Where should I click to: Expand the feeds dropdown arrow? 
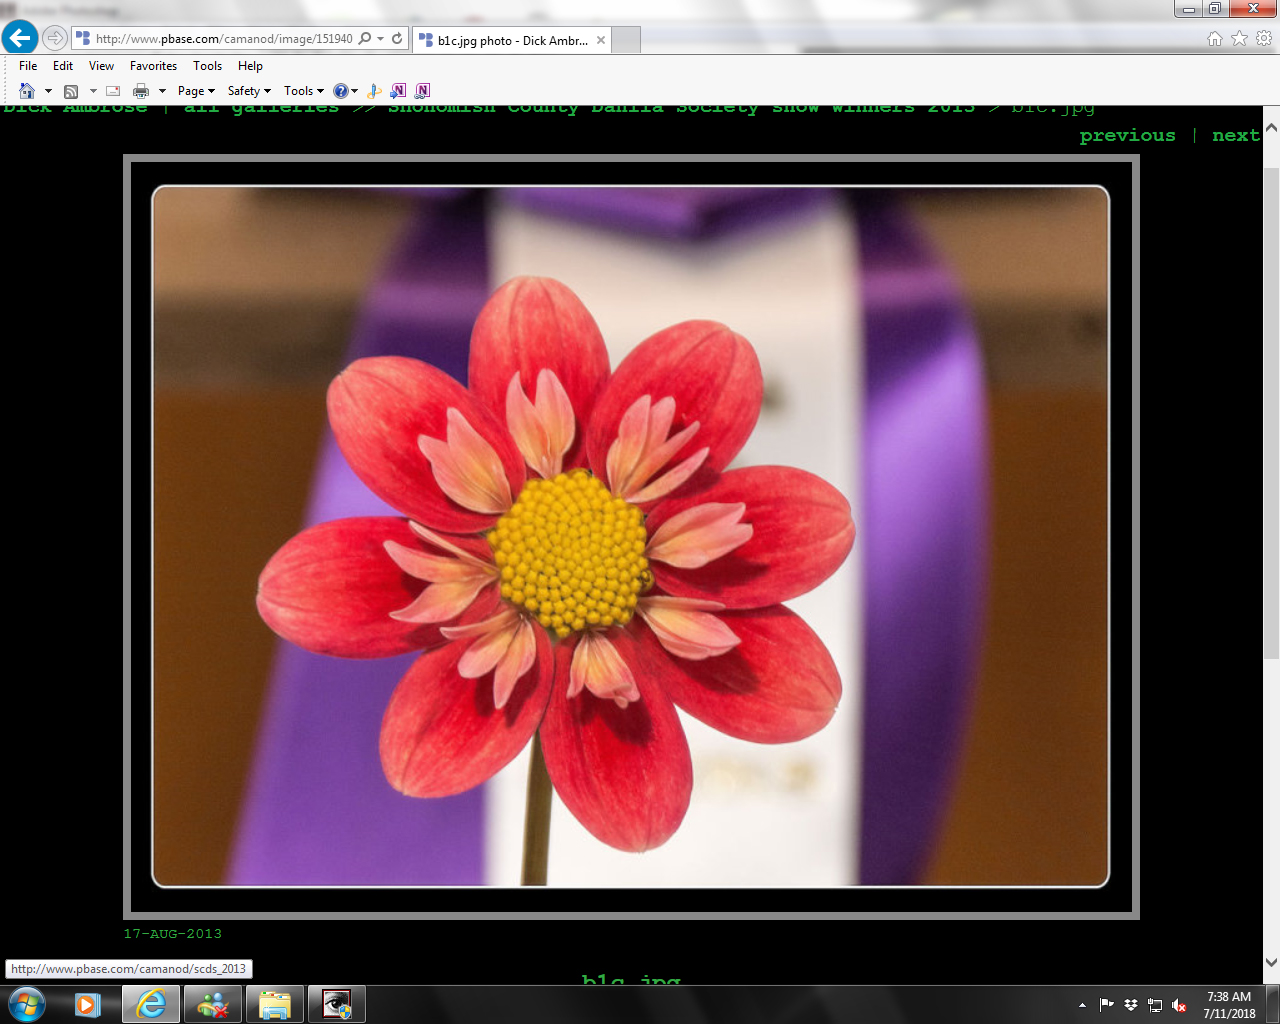pos(93,91)
